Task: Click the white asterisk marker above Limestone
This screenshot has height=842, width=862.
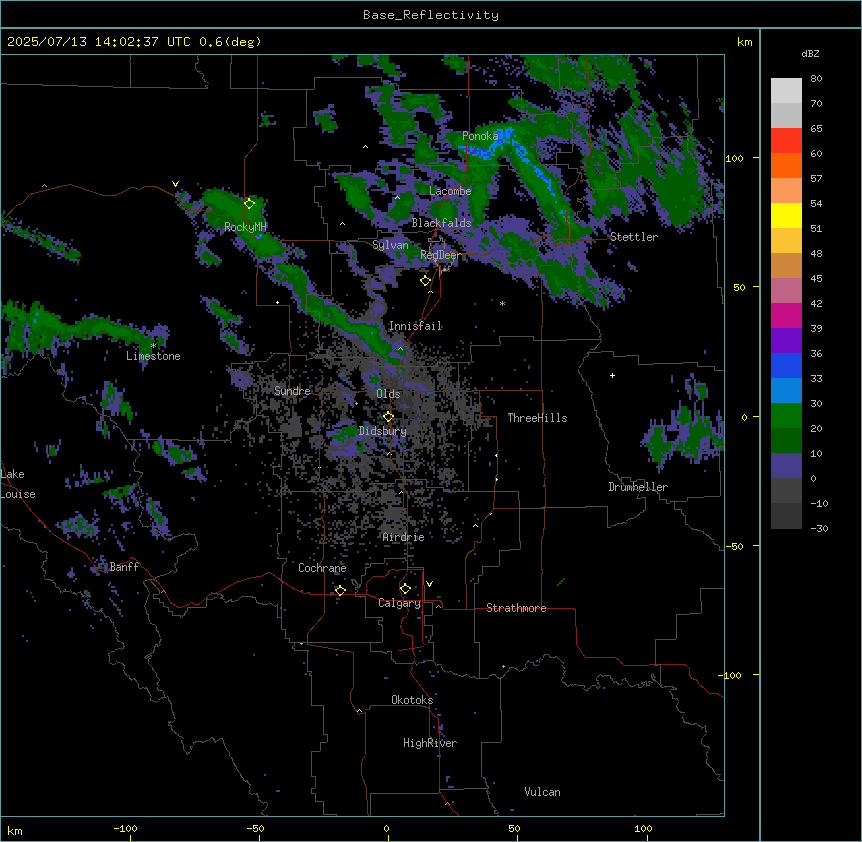Action: coord(153,346)
